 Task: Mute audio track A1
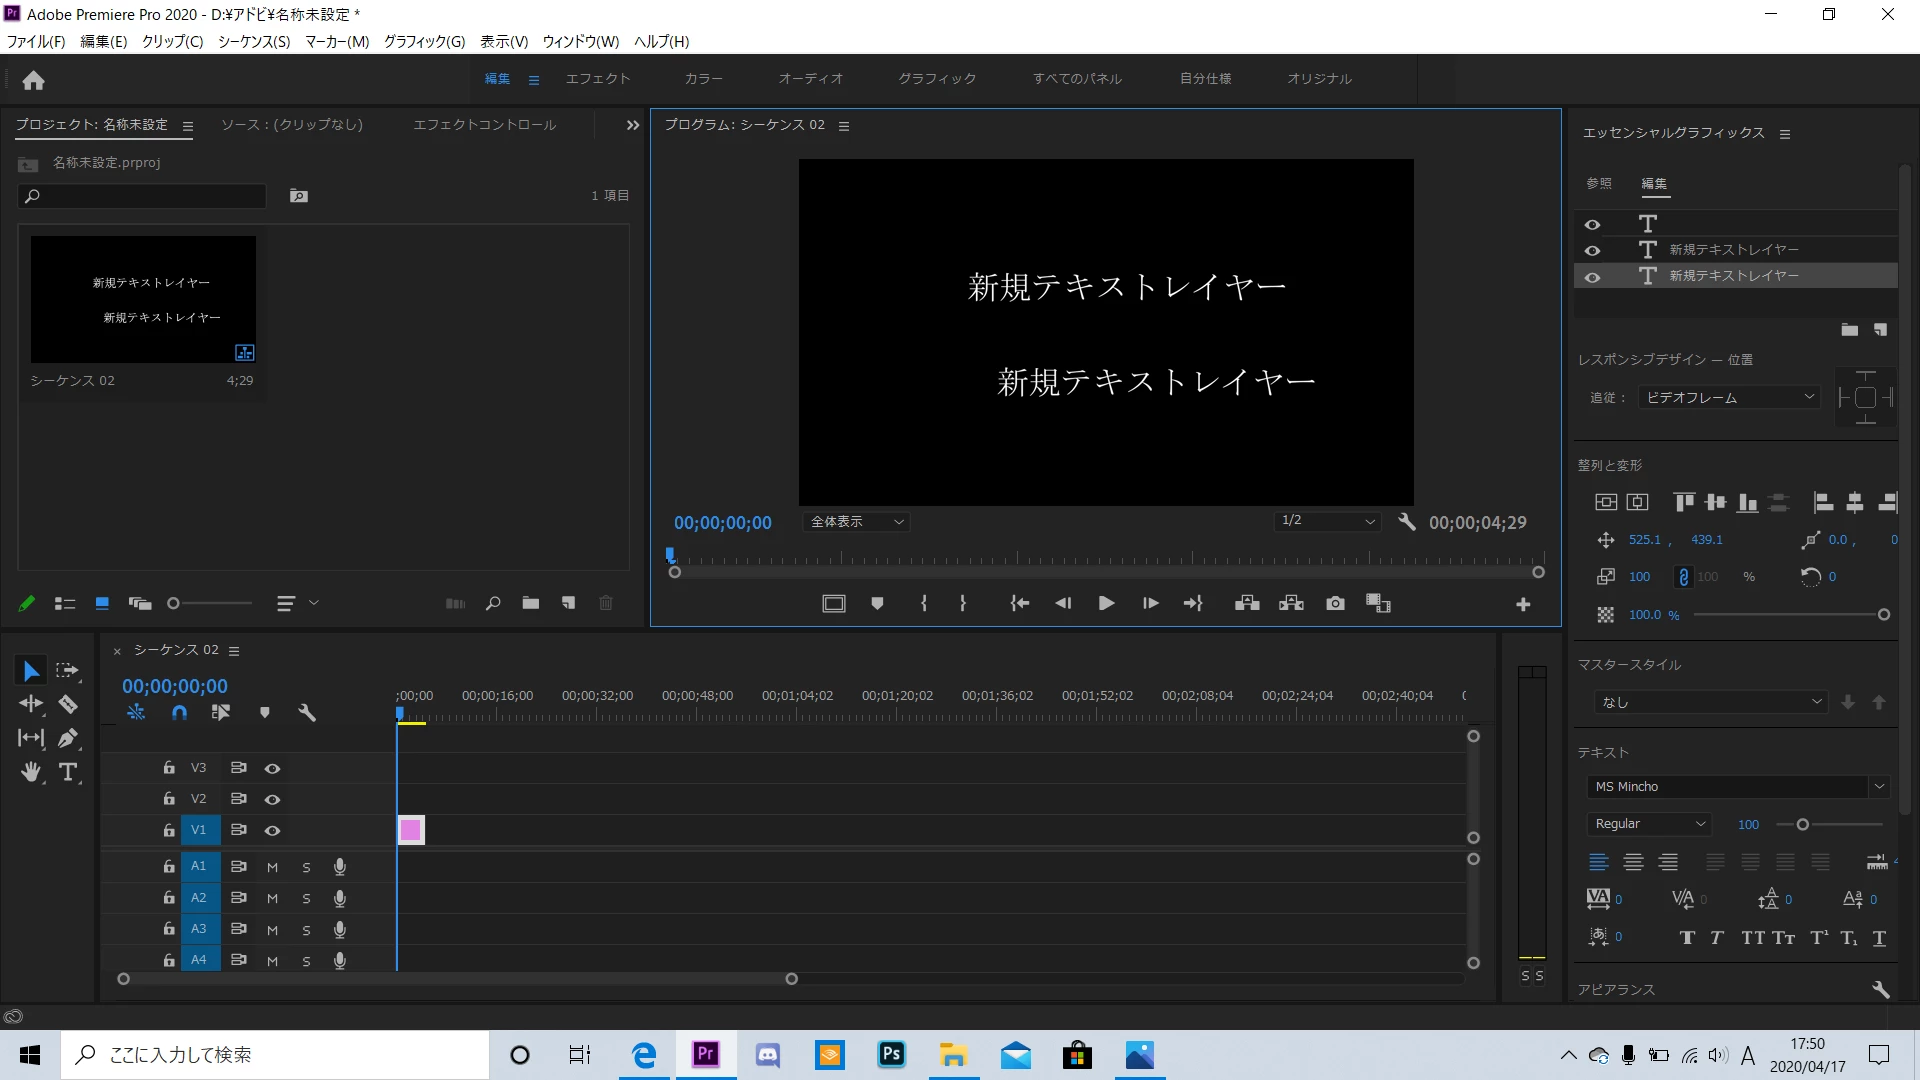pyautogui.click(x=272, y=867)
